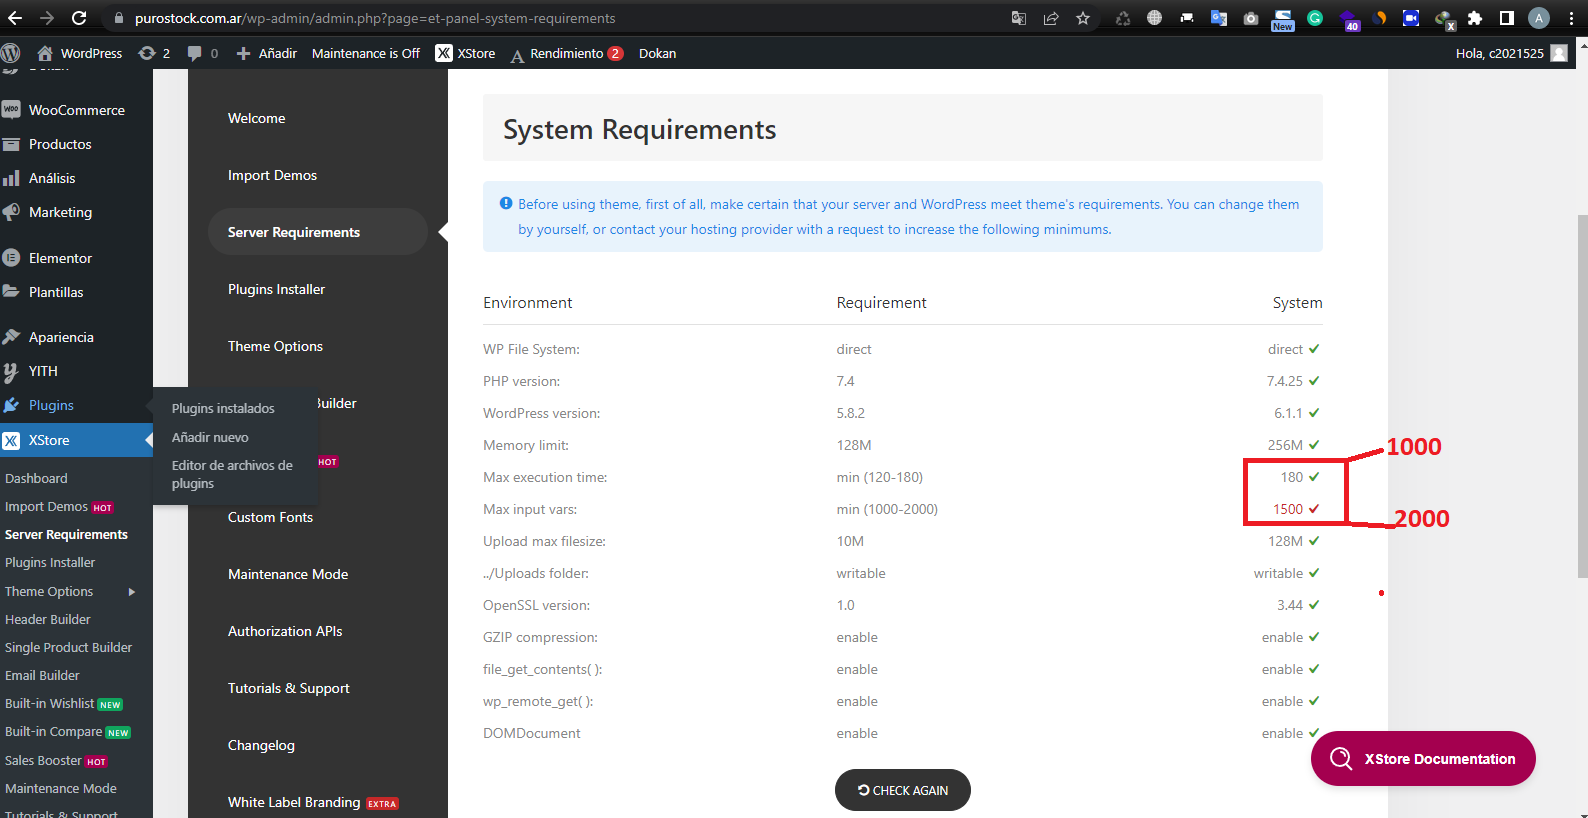Go to Welcome in XStore panel
The height and width of the screenshot is (818, 1588).
tap(257, 118)
